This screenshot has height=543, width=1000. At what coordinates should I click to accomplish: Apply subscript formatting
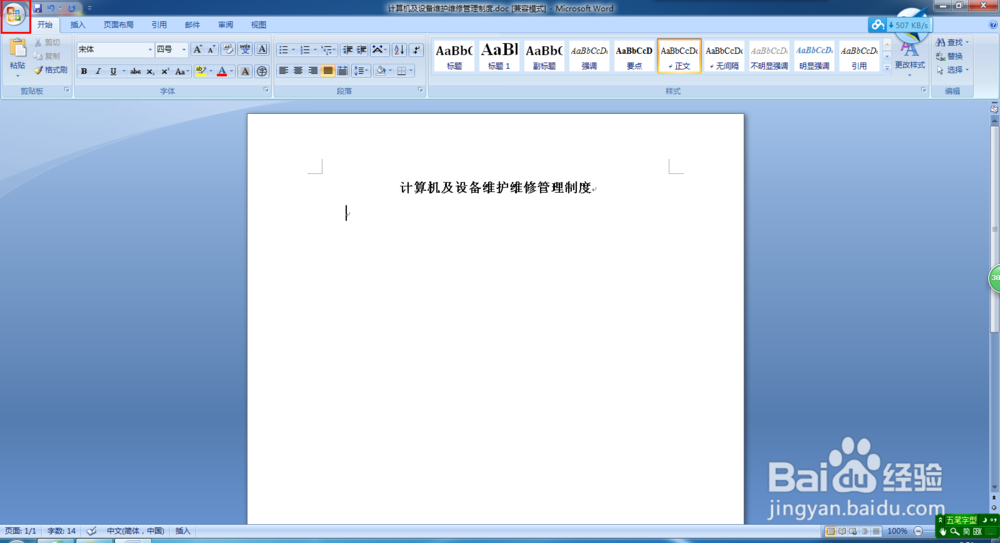point(150,71)
